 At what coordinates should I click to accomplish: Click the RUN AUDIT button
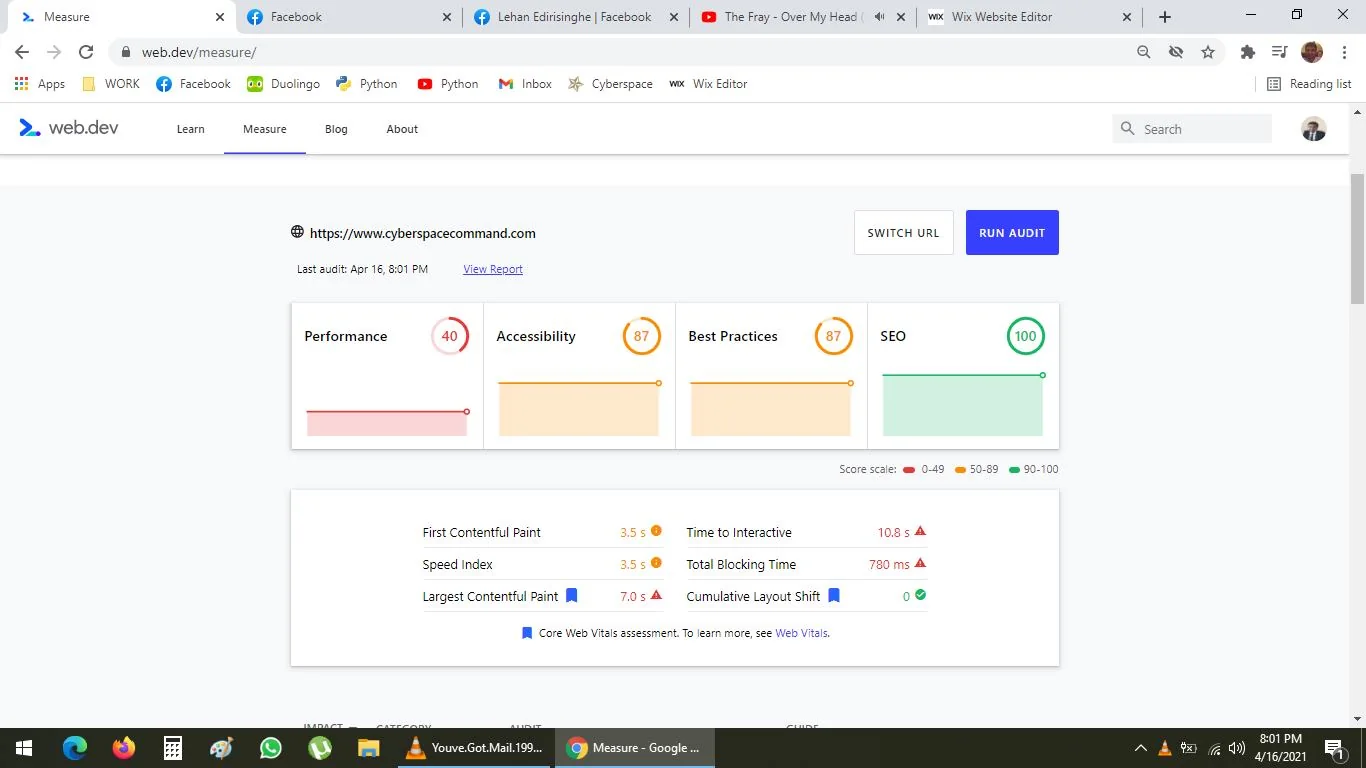pyautogui.click(x=1012, y=232)
